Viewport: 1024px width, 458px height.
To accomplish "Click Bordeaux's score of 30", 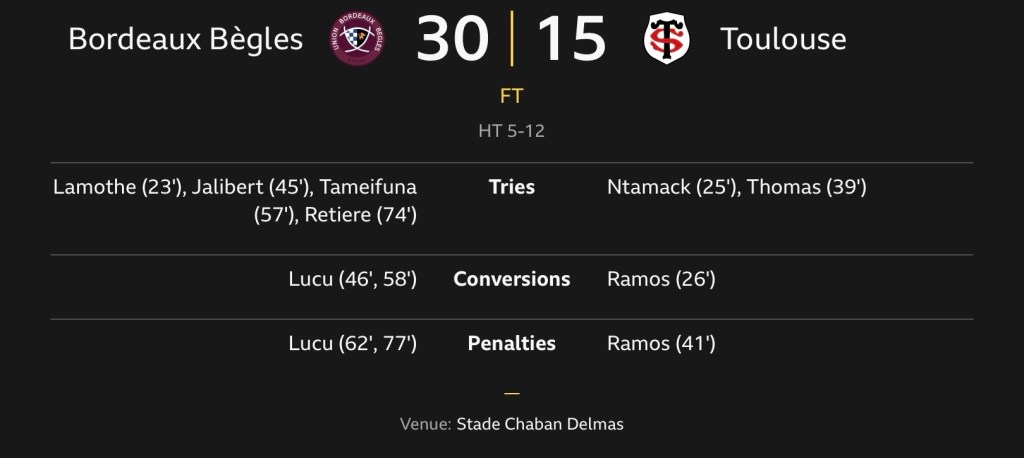I will pos(452,39).
